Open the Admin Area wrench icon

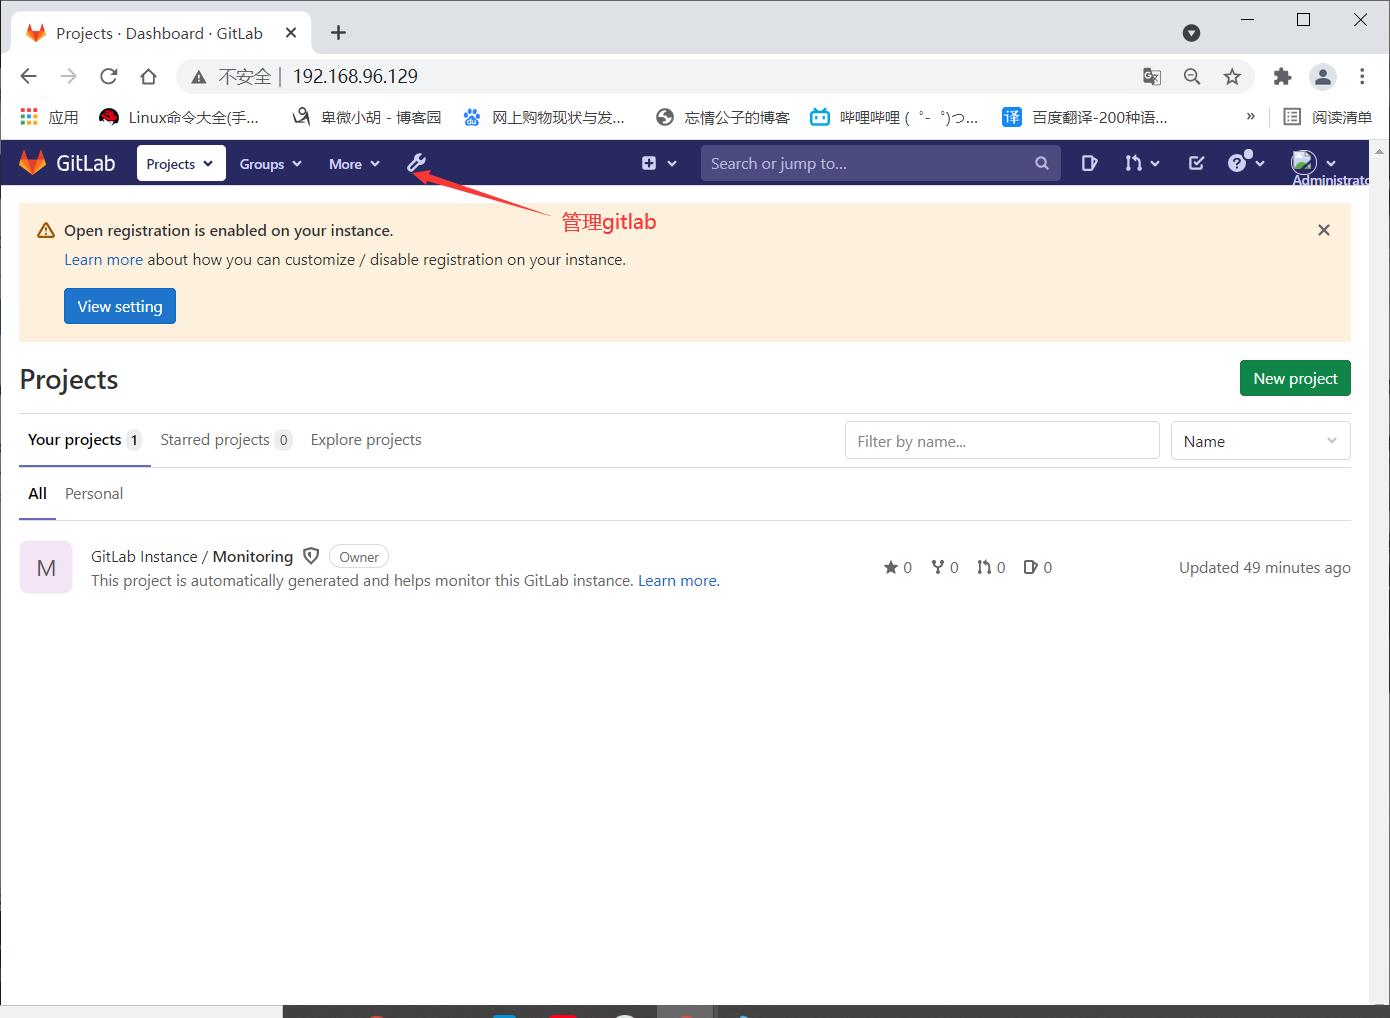417,163
